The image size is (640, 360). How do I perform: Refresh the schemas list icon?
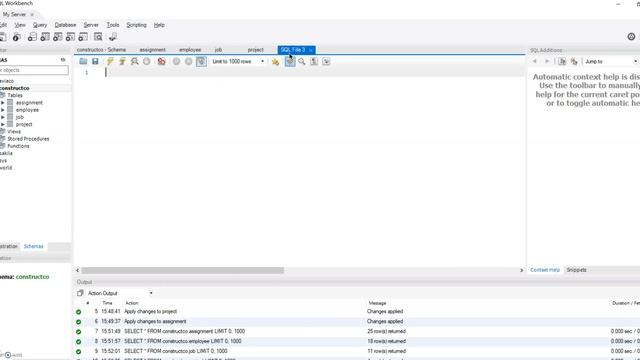[x=63, y=60]
